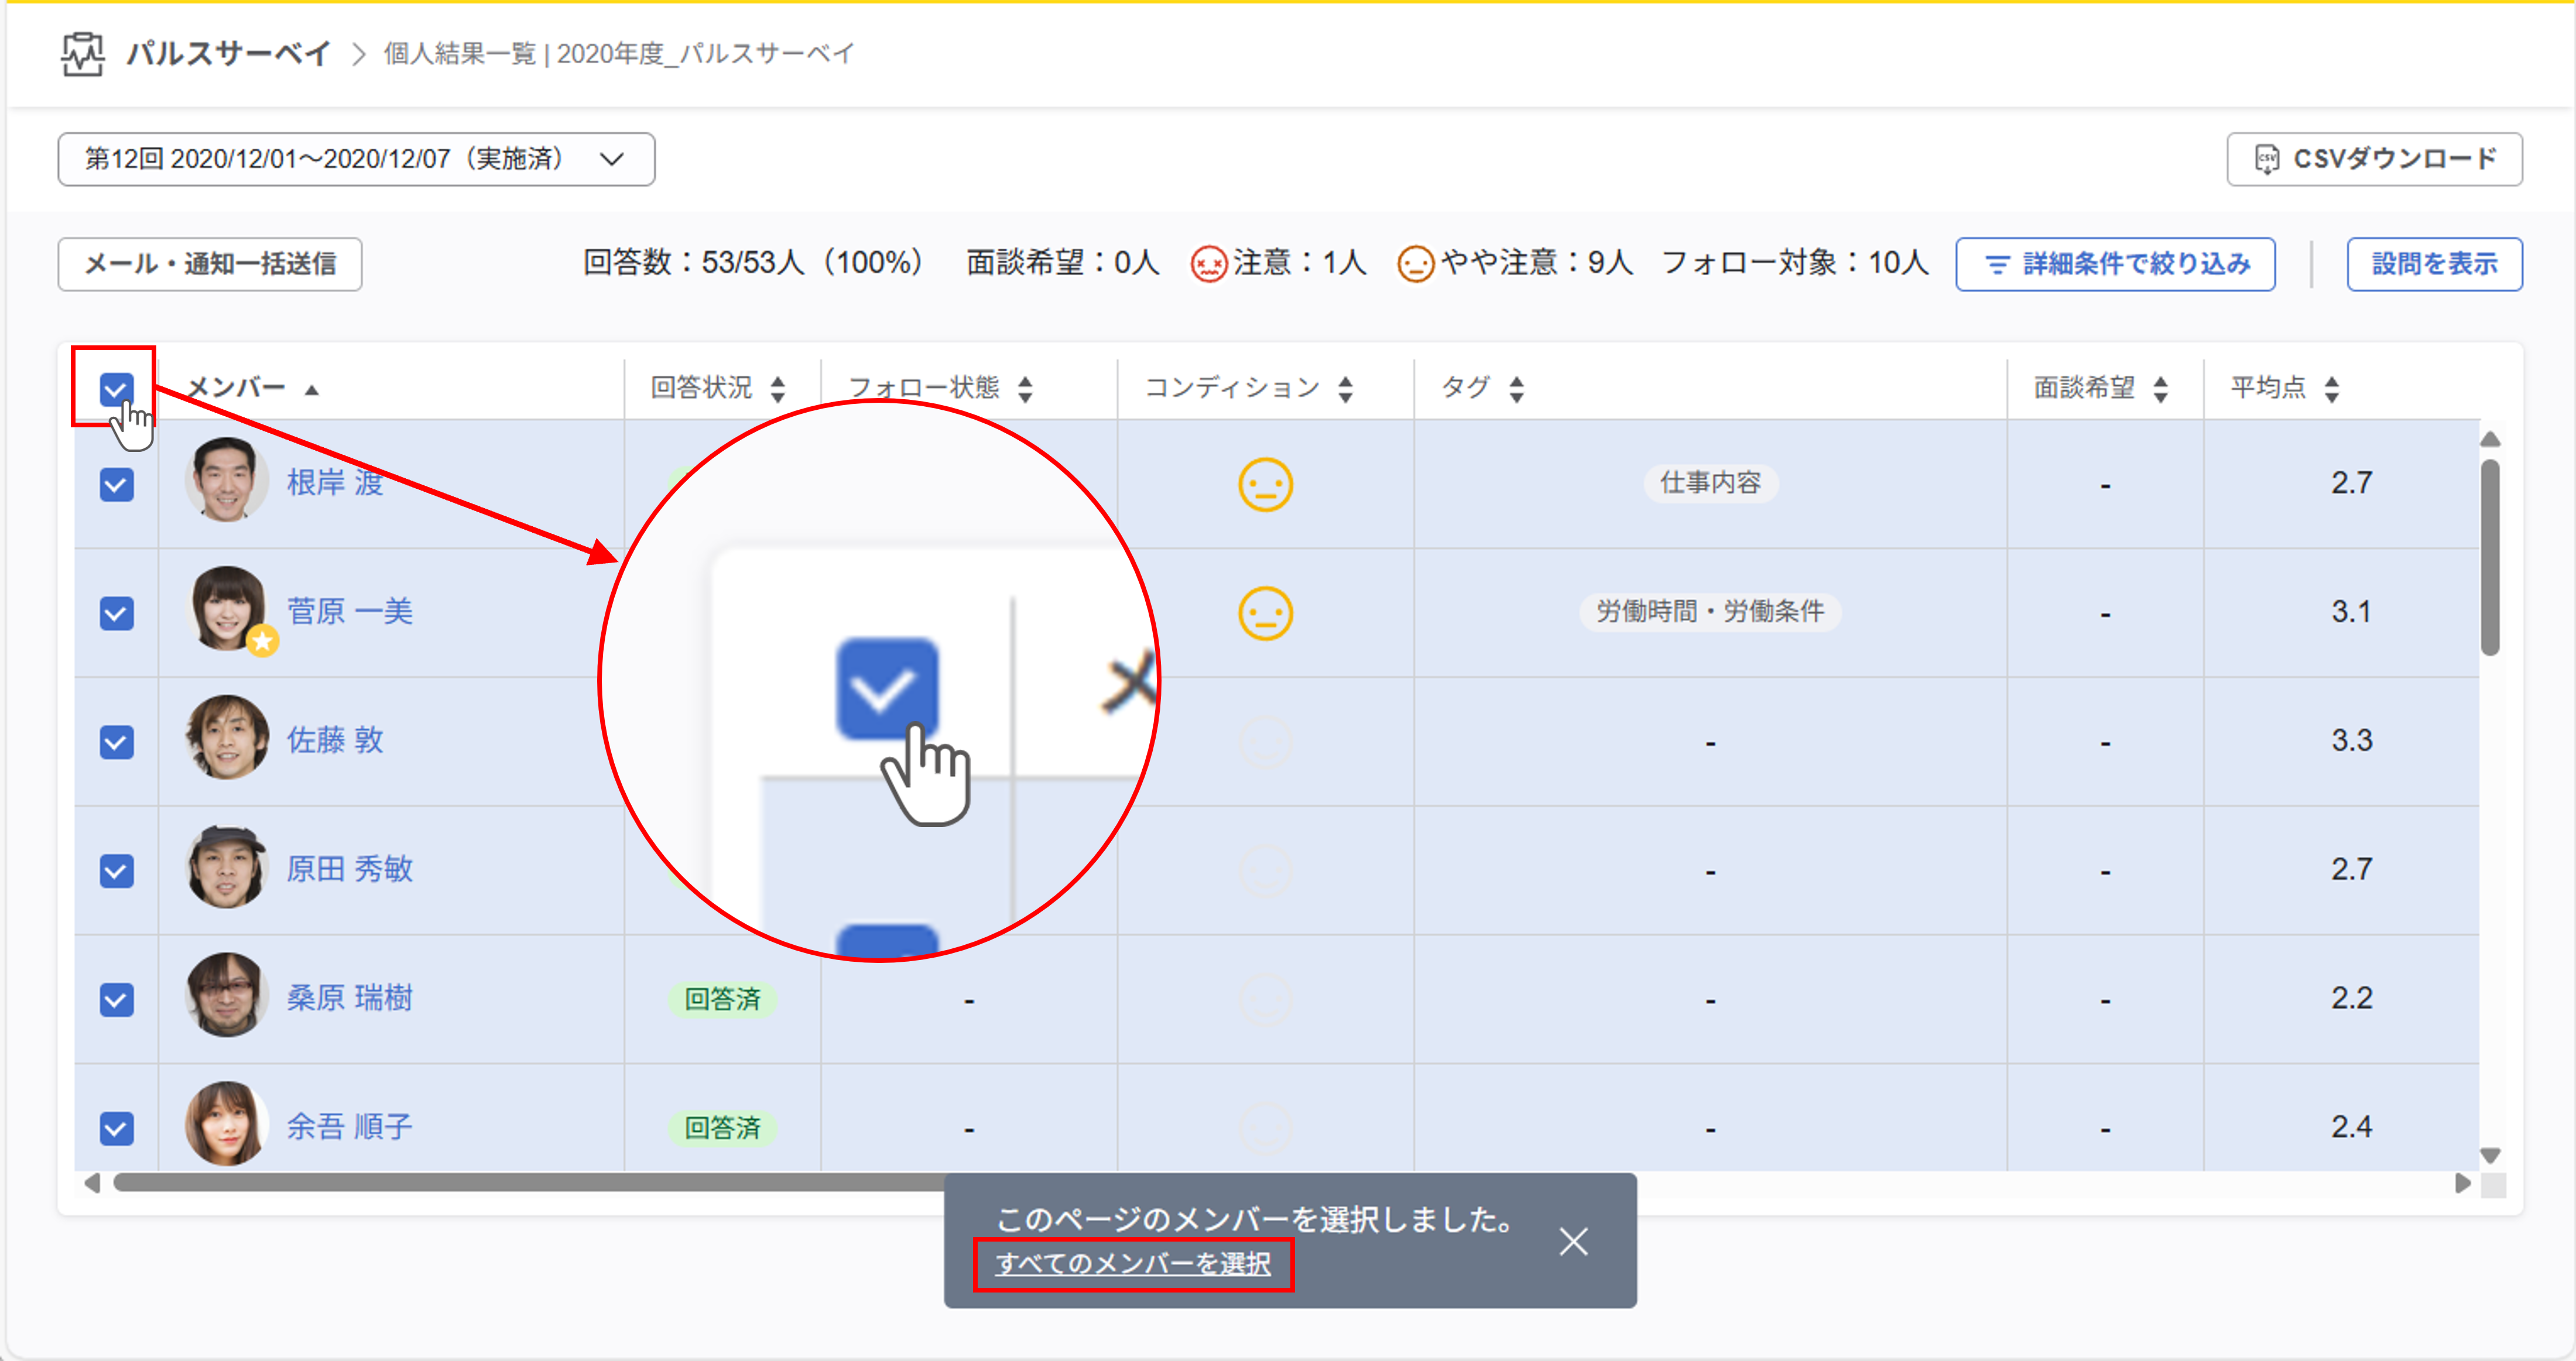Viewport: 2576px width, 1361px height.
Task: Uncheck 佐藤 敦's row checkbox
Action: [116, 741]
